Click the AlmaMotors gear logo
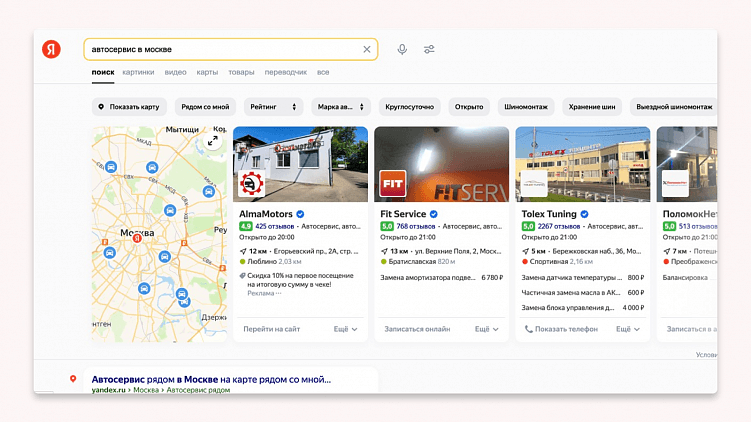Screen dimensions: 751x422 pyautogui.click(x=251, y=183)
